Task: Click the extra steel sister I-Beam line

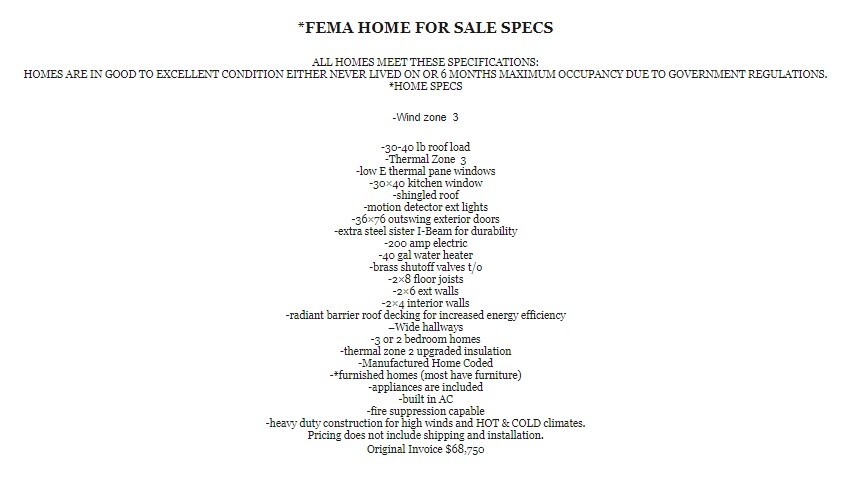Action: [x=426, y=231]
